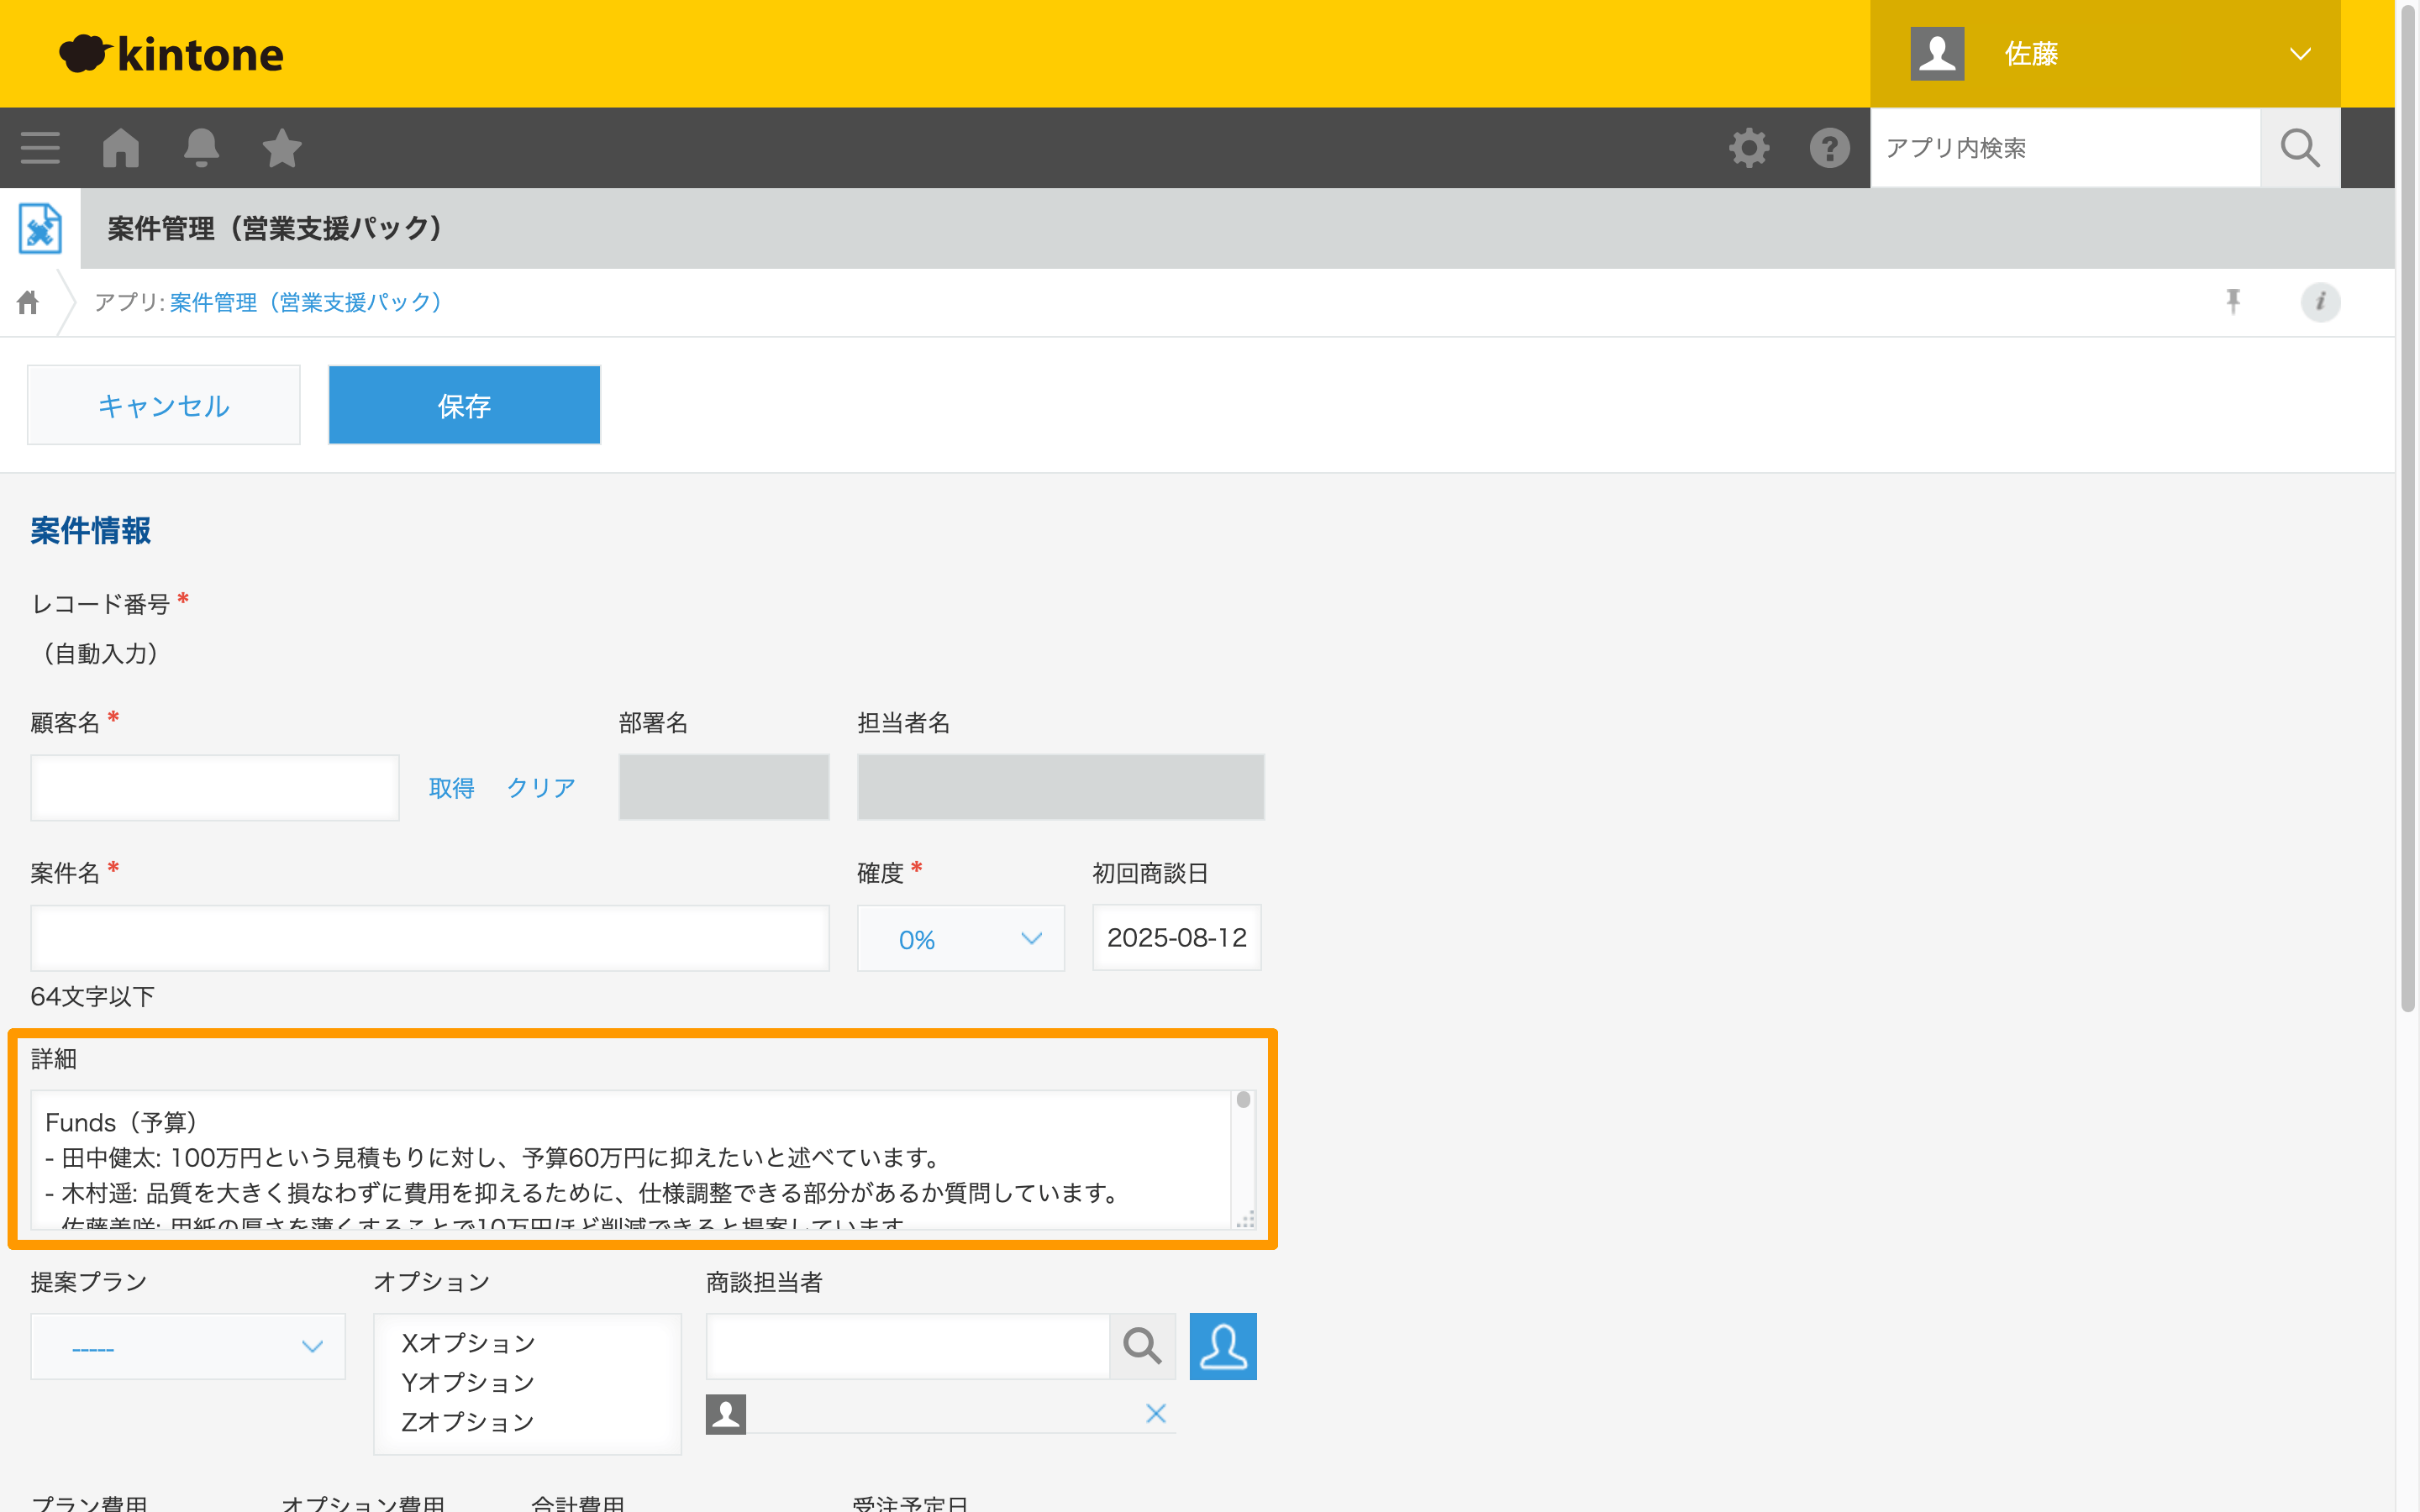
Task: Click the kintone logo
Action: click(x=171, y=54)
